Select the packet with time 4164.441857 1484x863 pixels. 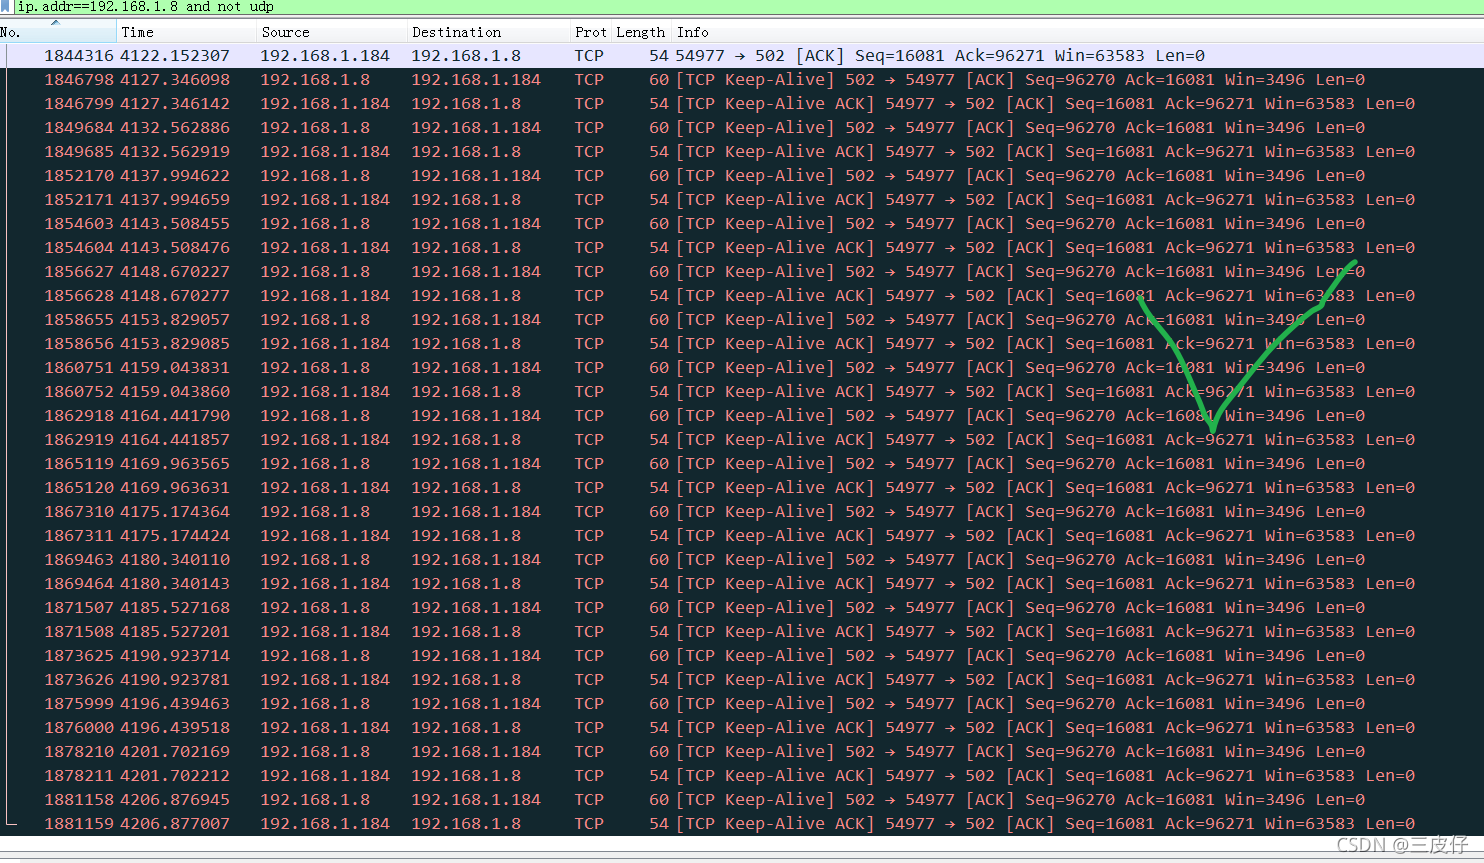point(742,440)
